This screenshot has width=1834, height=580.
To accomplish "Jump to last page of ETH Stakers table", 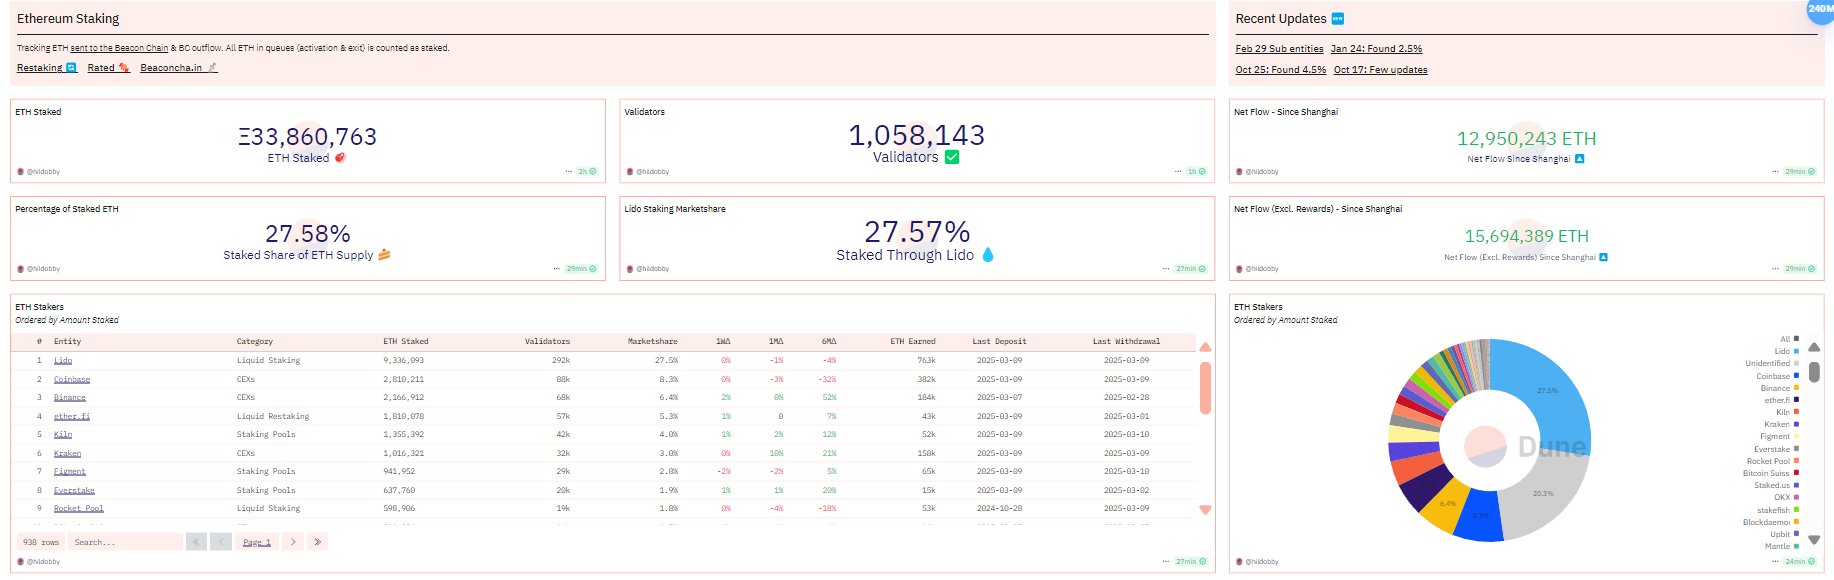I will 317,542.
